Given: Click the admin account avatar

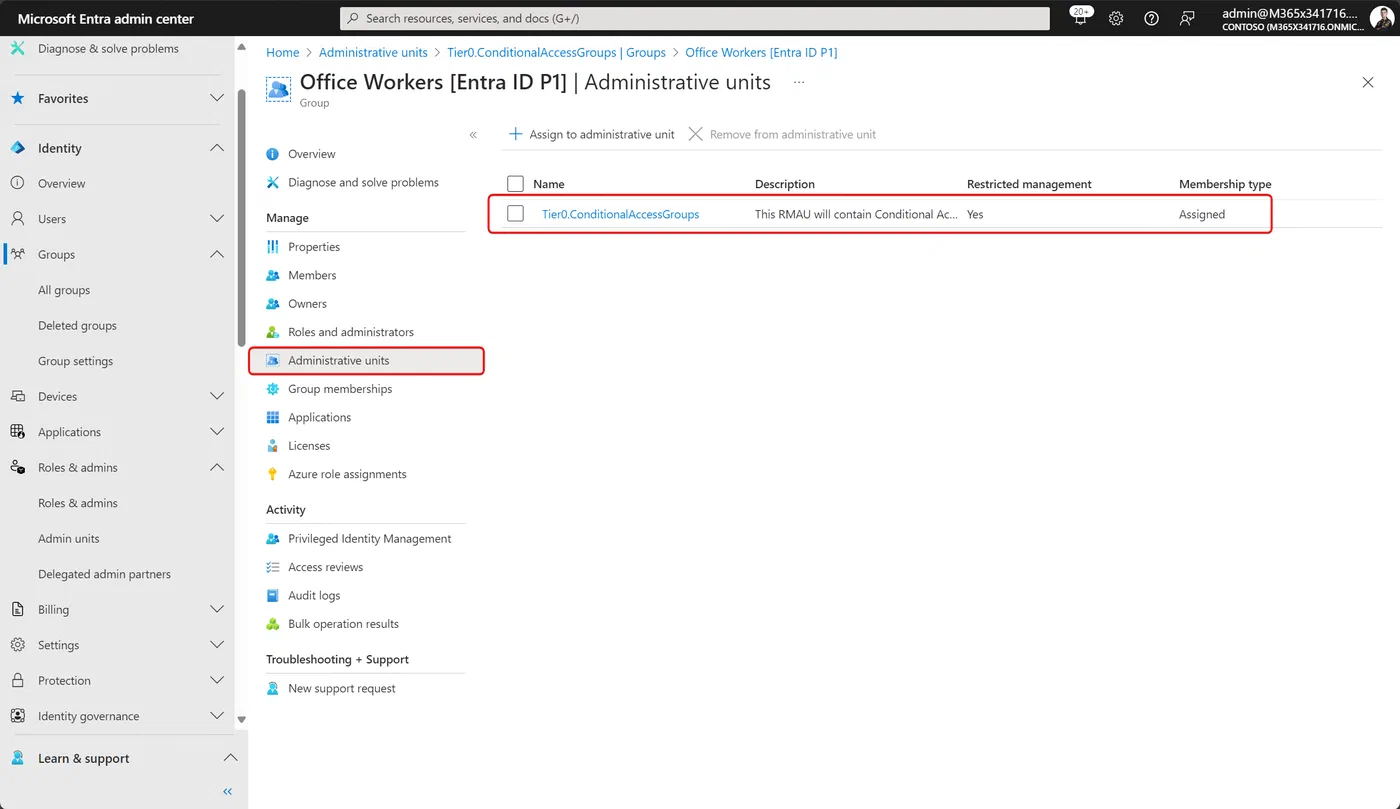Looking at the screenshot, I should click(1381, 18).
